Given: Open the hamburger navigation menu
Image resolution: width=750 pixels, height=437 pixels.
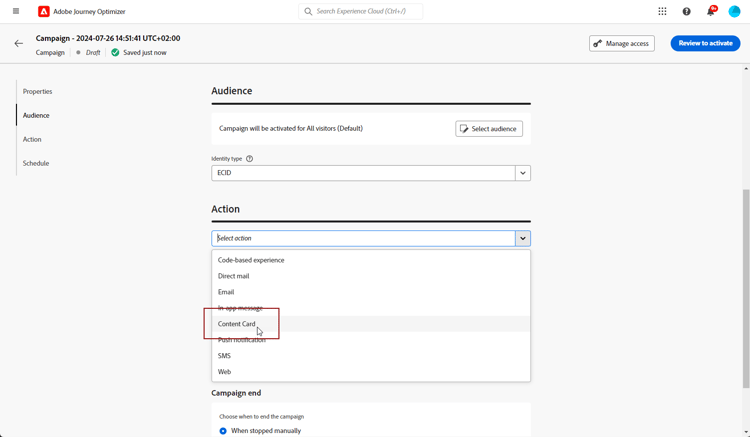Looking at the screenshot, I should pyautogui.click(x=16, y=11).
